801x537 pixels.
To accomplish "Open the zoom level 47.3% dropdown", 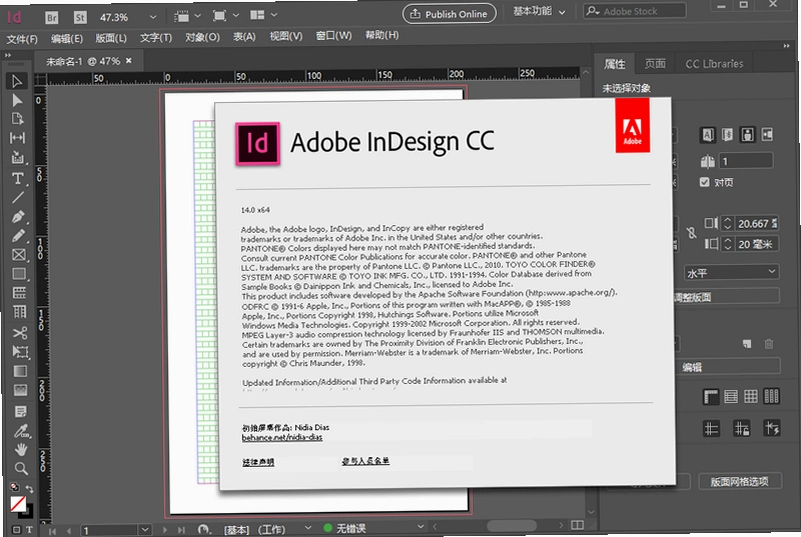I will (153, 17).
